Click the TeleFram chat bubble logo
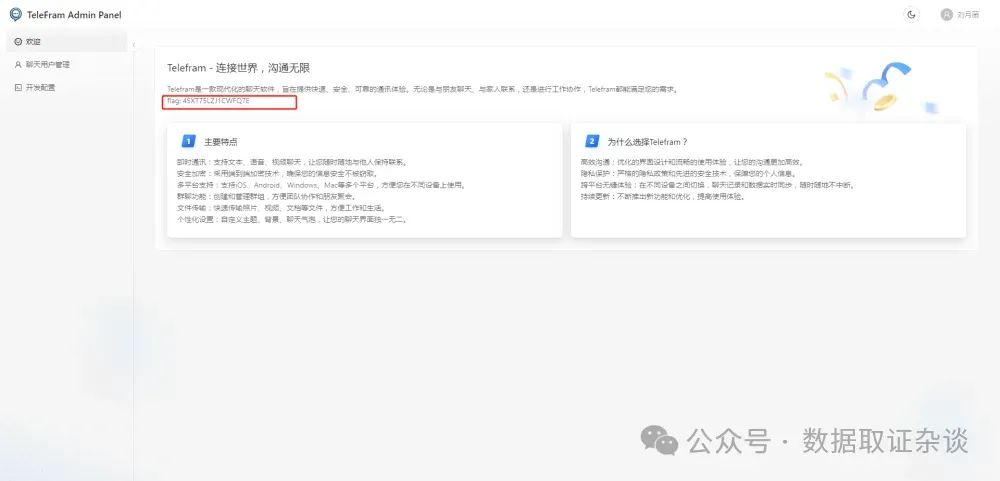This screenshot has width=1000, height=481. (15, 14)
